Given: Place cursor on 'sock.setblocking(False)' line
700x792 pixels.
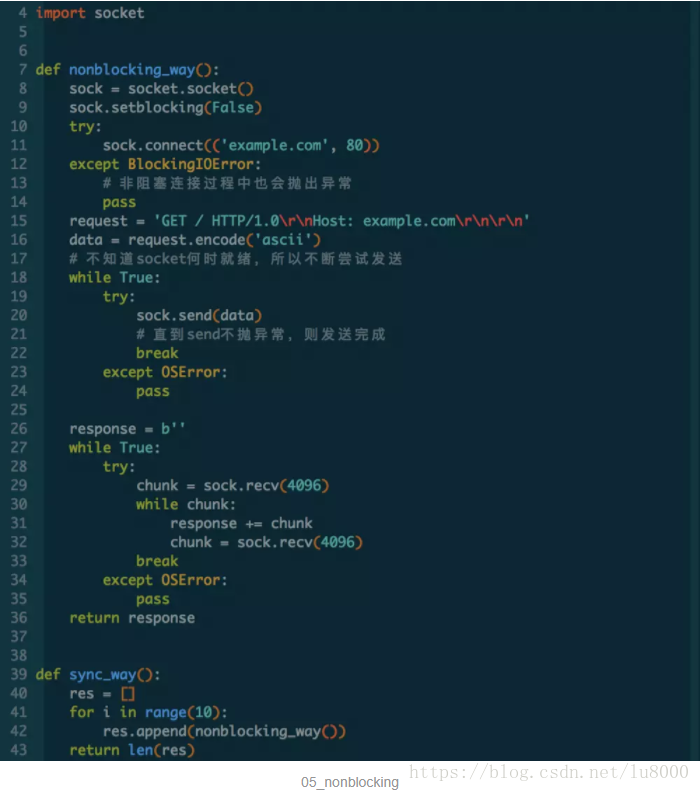Looking at the screenshot, I should (x=166, y=108).
